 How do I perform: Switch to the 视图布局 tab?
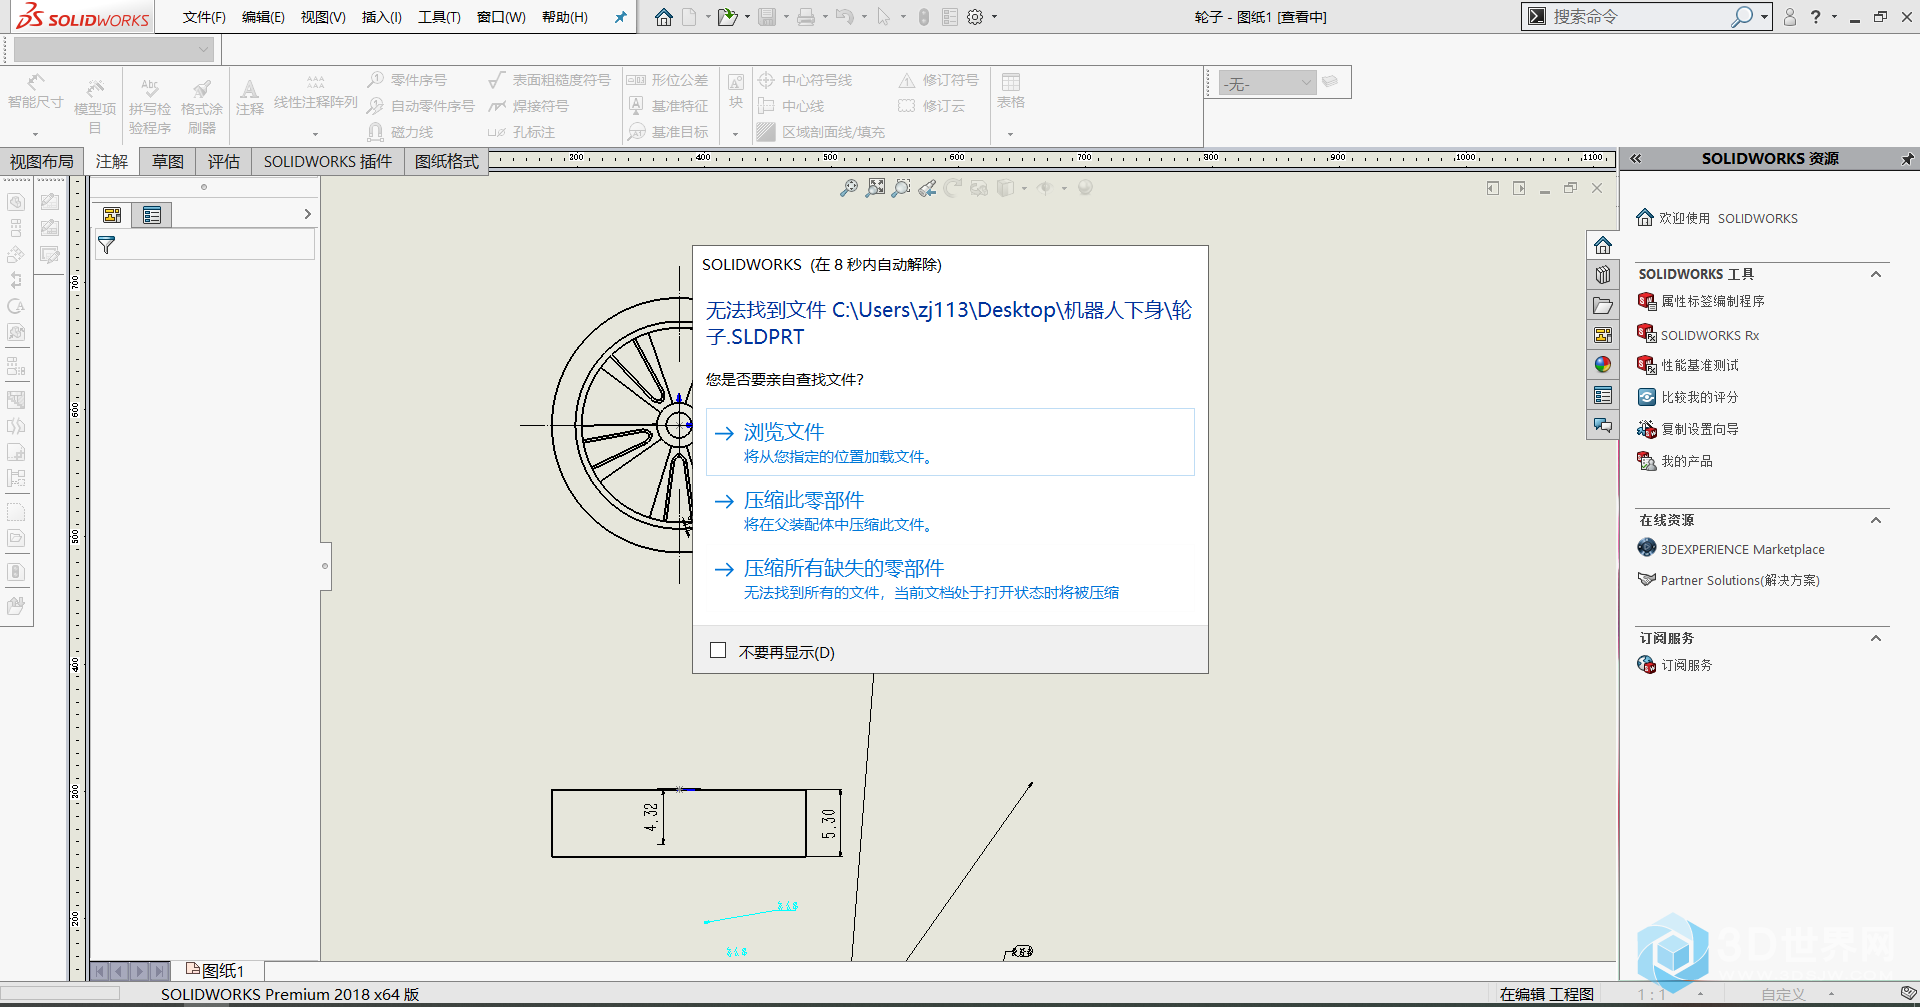(x=42, y=162)
